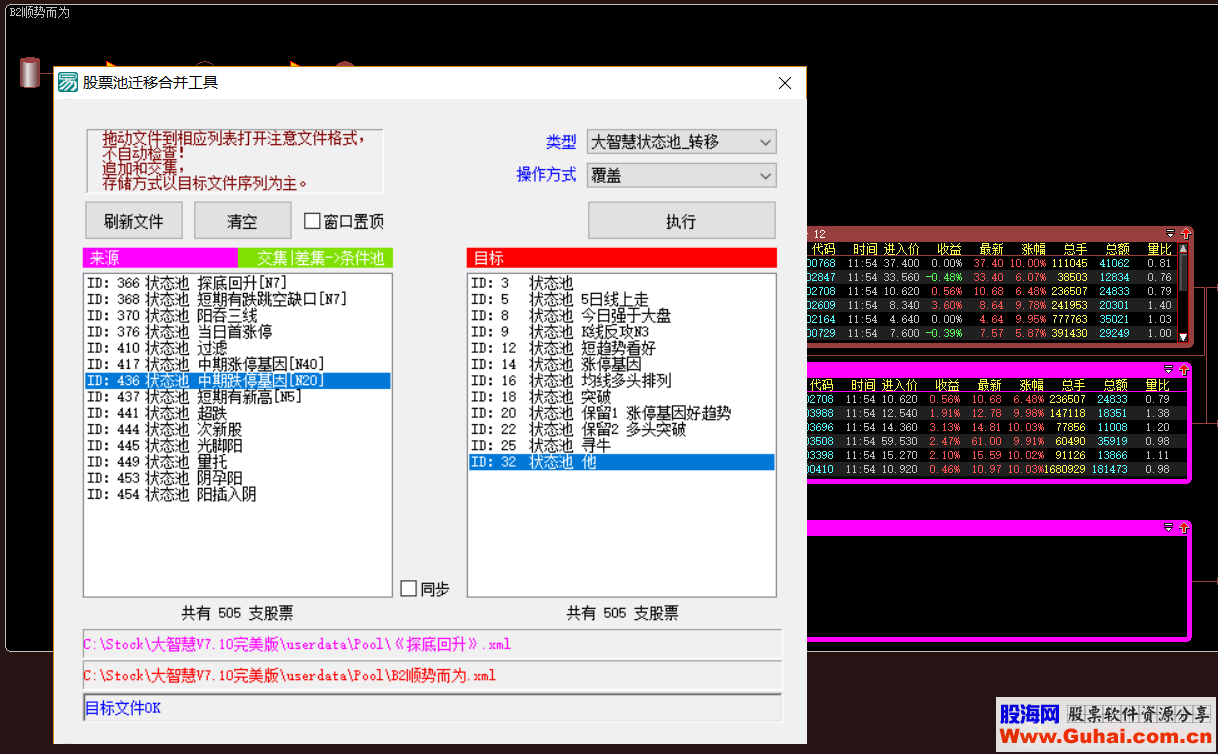Select source item ID 366 探底回升[N7]
The height and width of the screenshot is (754, 1218).
tap(238, 283)
